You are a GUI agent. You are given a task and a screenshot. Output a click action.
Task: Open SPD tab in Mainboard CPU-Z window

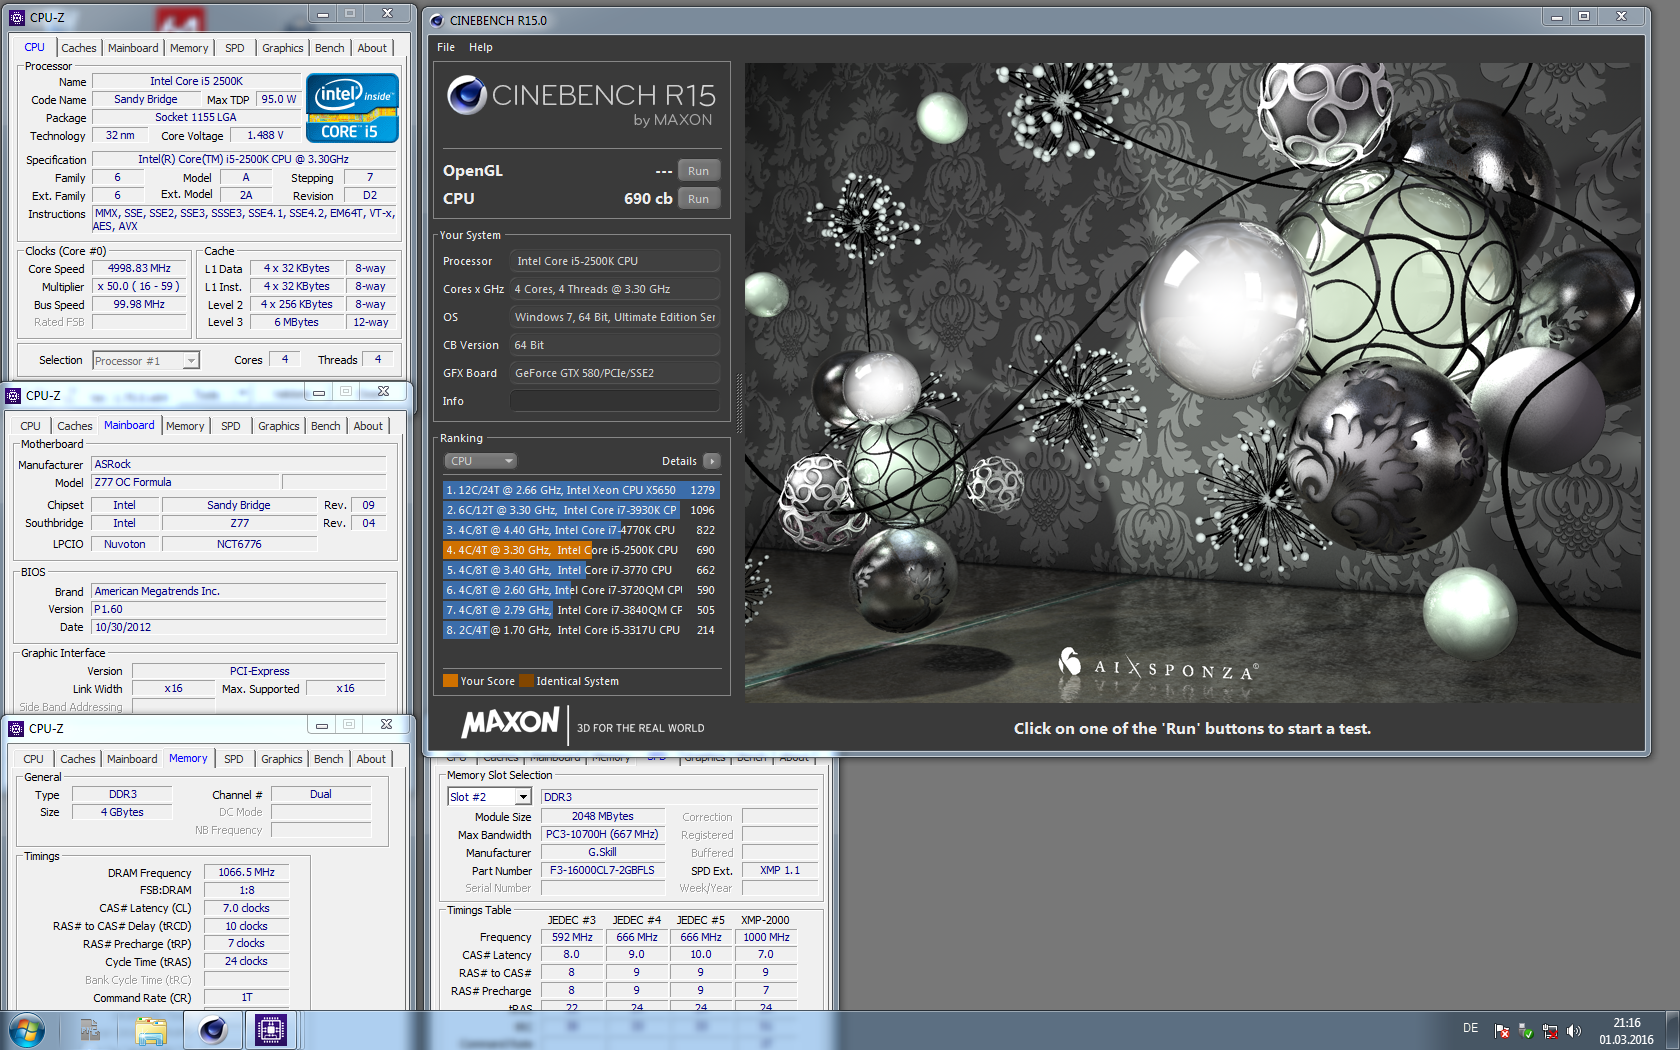231,426
